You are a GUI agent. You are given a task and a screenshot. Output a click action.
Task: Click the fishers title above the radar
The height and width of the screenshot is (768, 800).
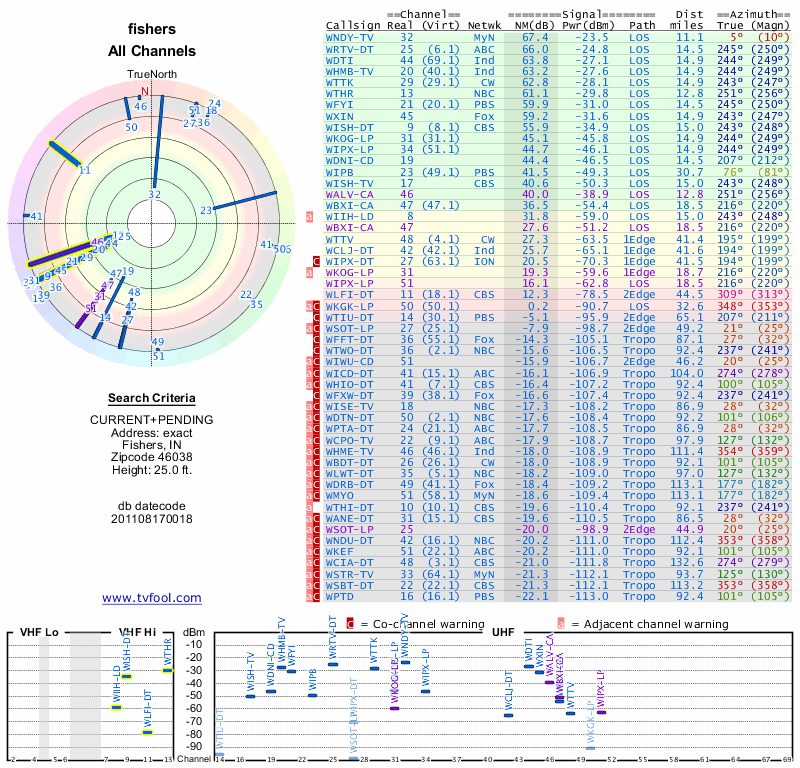pyautogui.click(x=152, y=29)
